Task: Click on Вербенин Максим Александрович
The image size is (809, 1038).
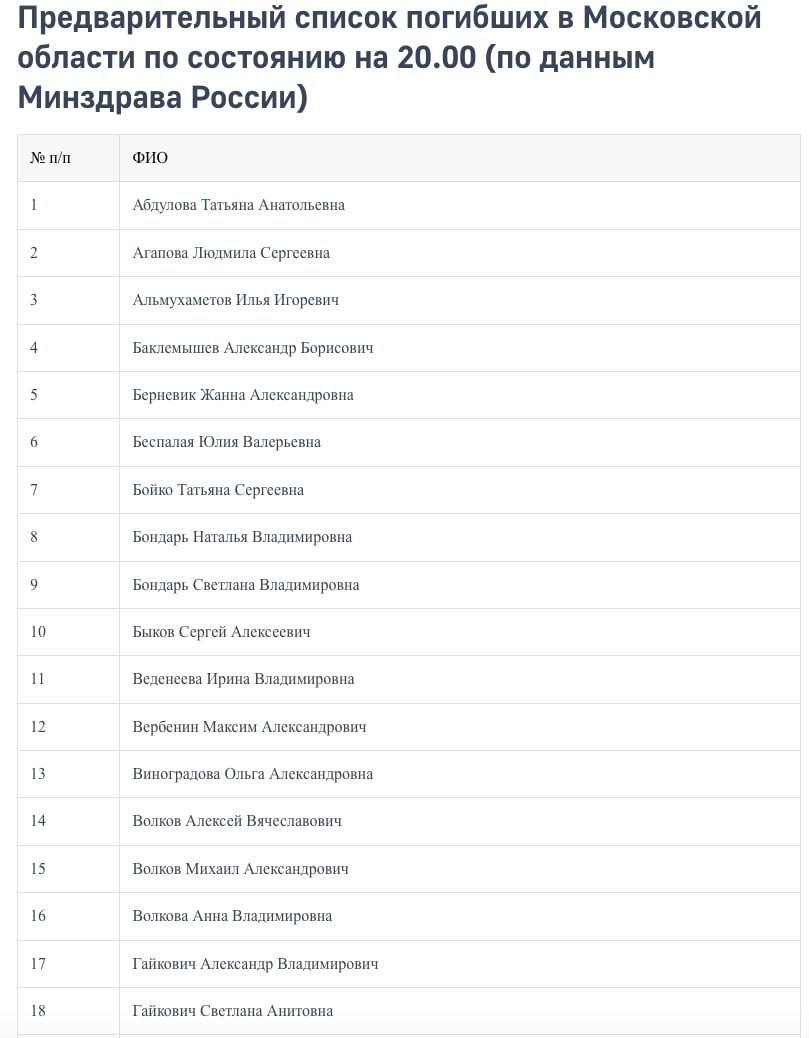Action: [249, 727]
